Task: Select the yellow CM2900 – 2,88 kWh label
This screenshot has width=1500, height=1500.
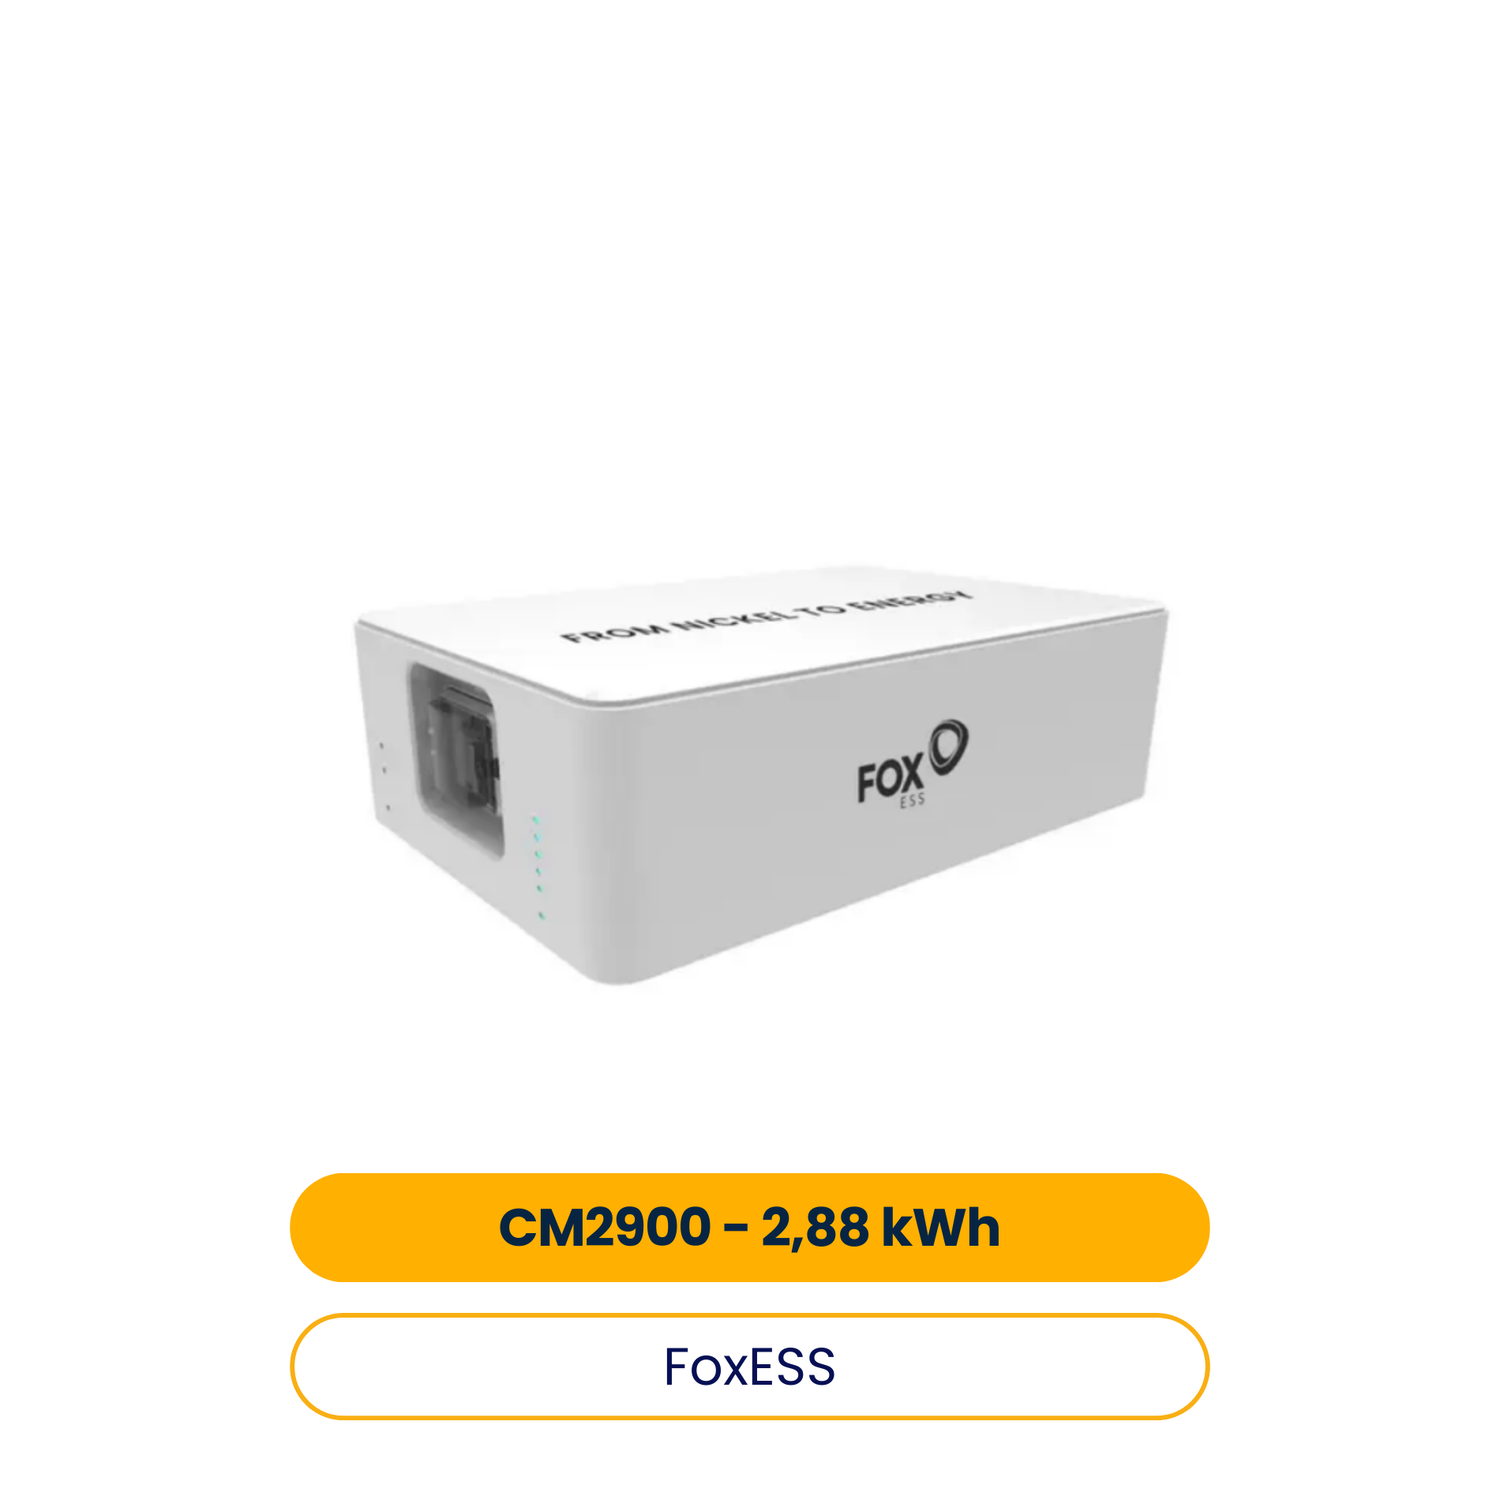Action: [750, 1227]
